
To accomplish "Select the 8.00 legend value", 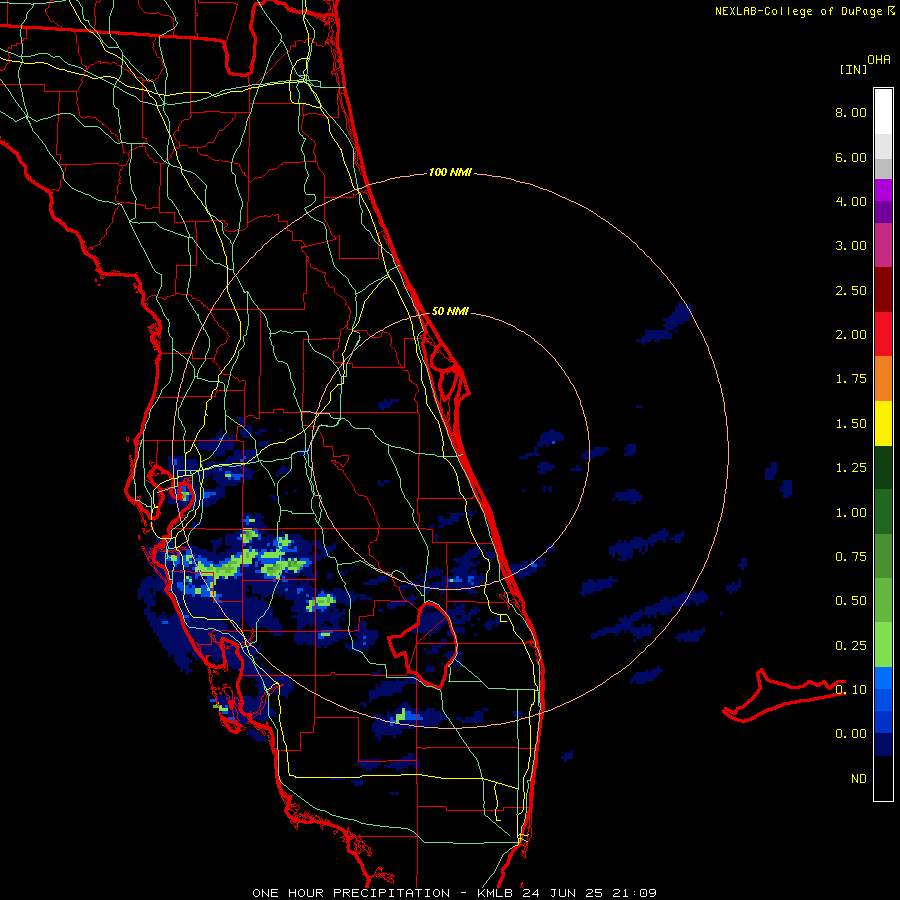I will click(x=851, y=112).
